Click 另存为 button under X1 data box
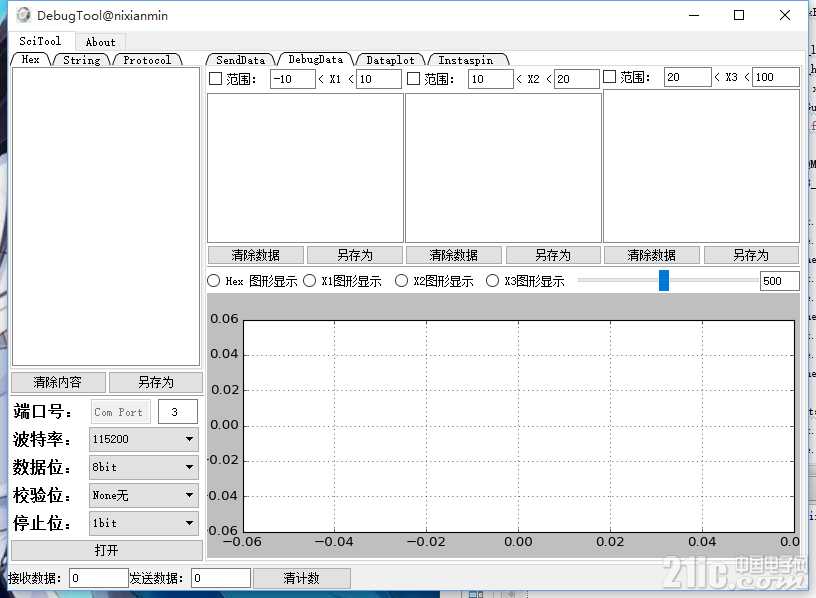This screenshot has height=598, width=816. pos(354,255)
